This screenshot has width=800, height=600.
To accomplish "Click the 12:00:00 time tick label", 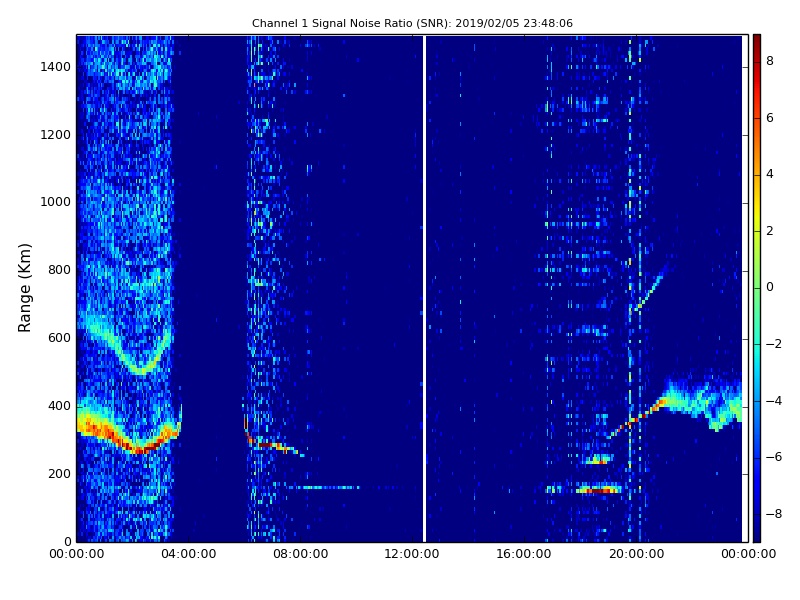I will 412,554.
